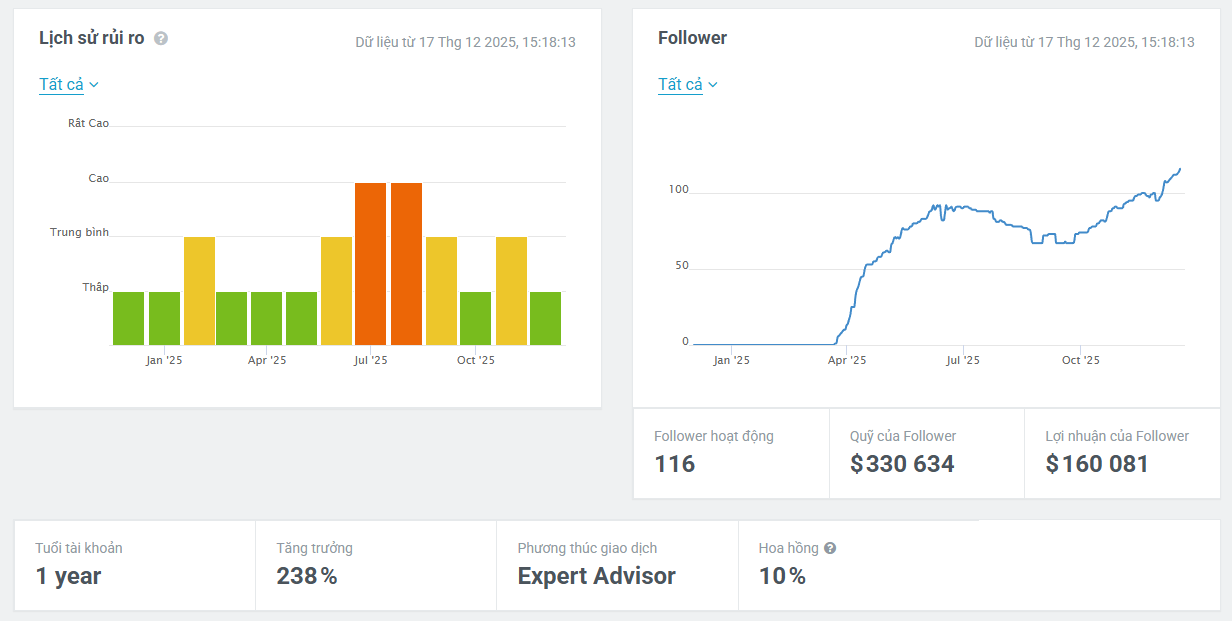
Task: Select the last green December 2025 bar
Action: [x=545, y=318]
